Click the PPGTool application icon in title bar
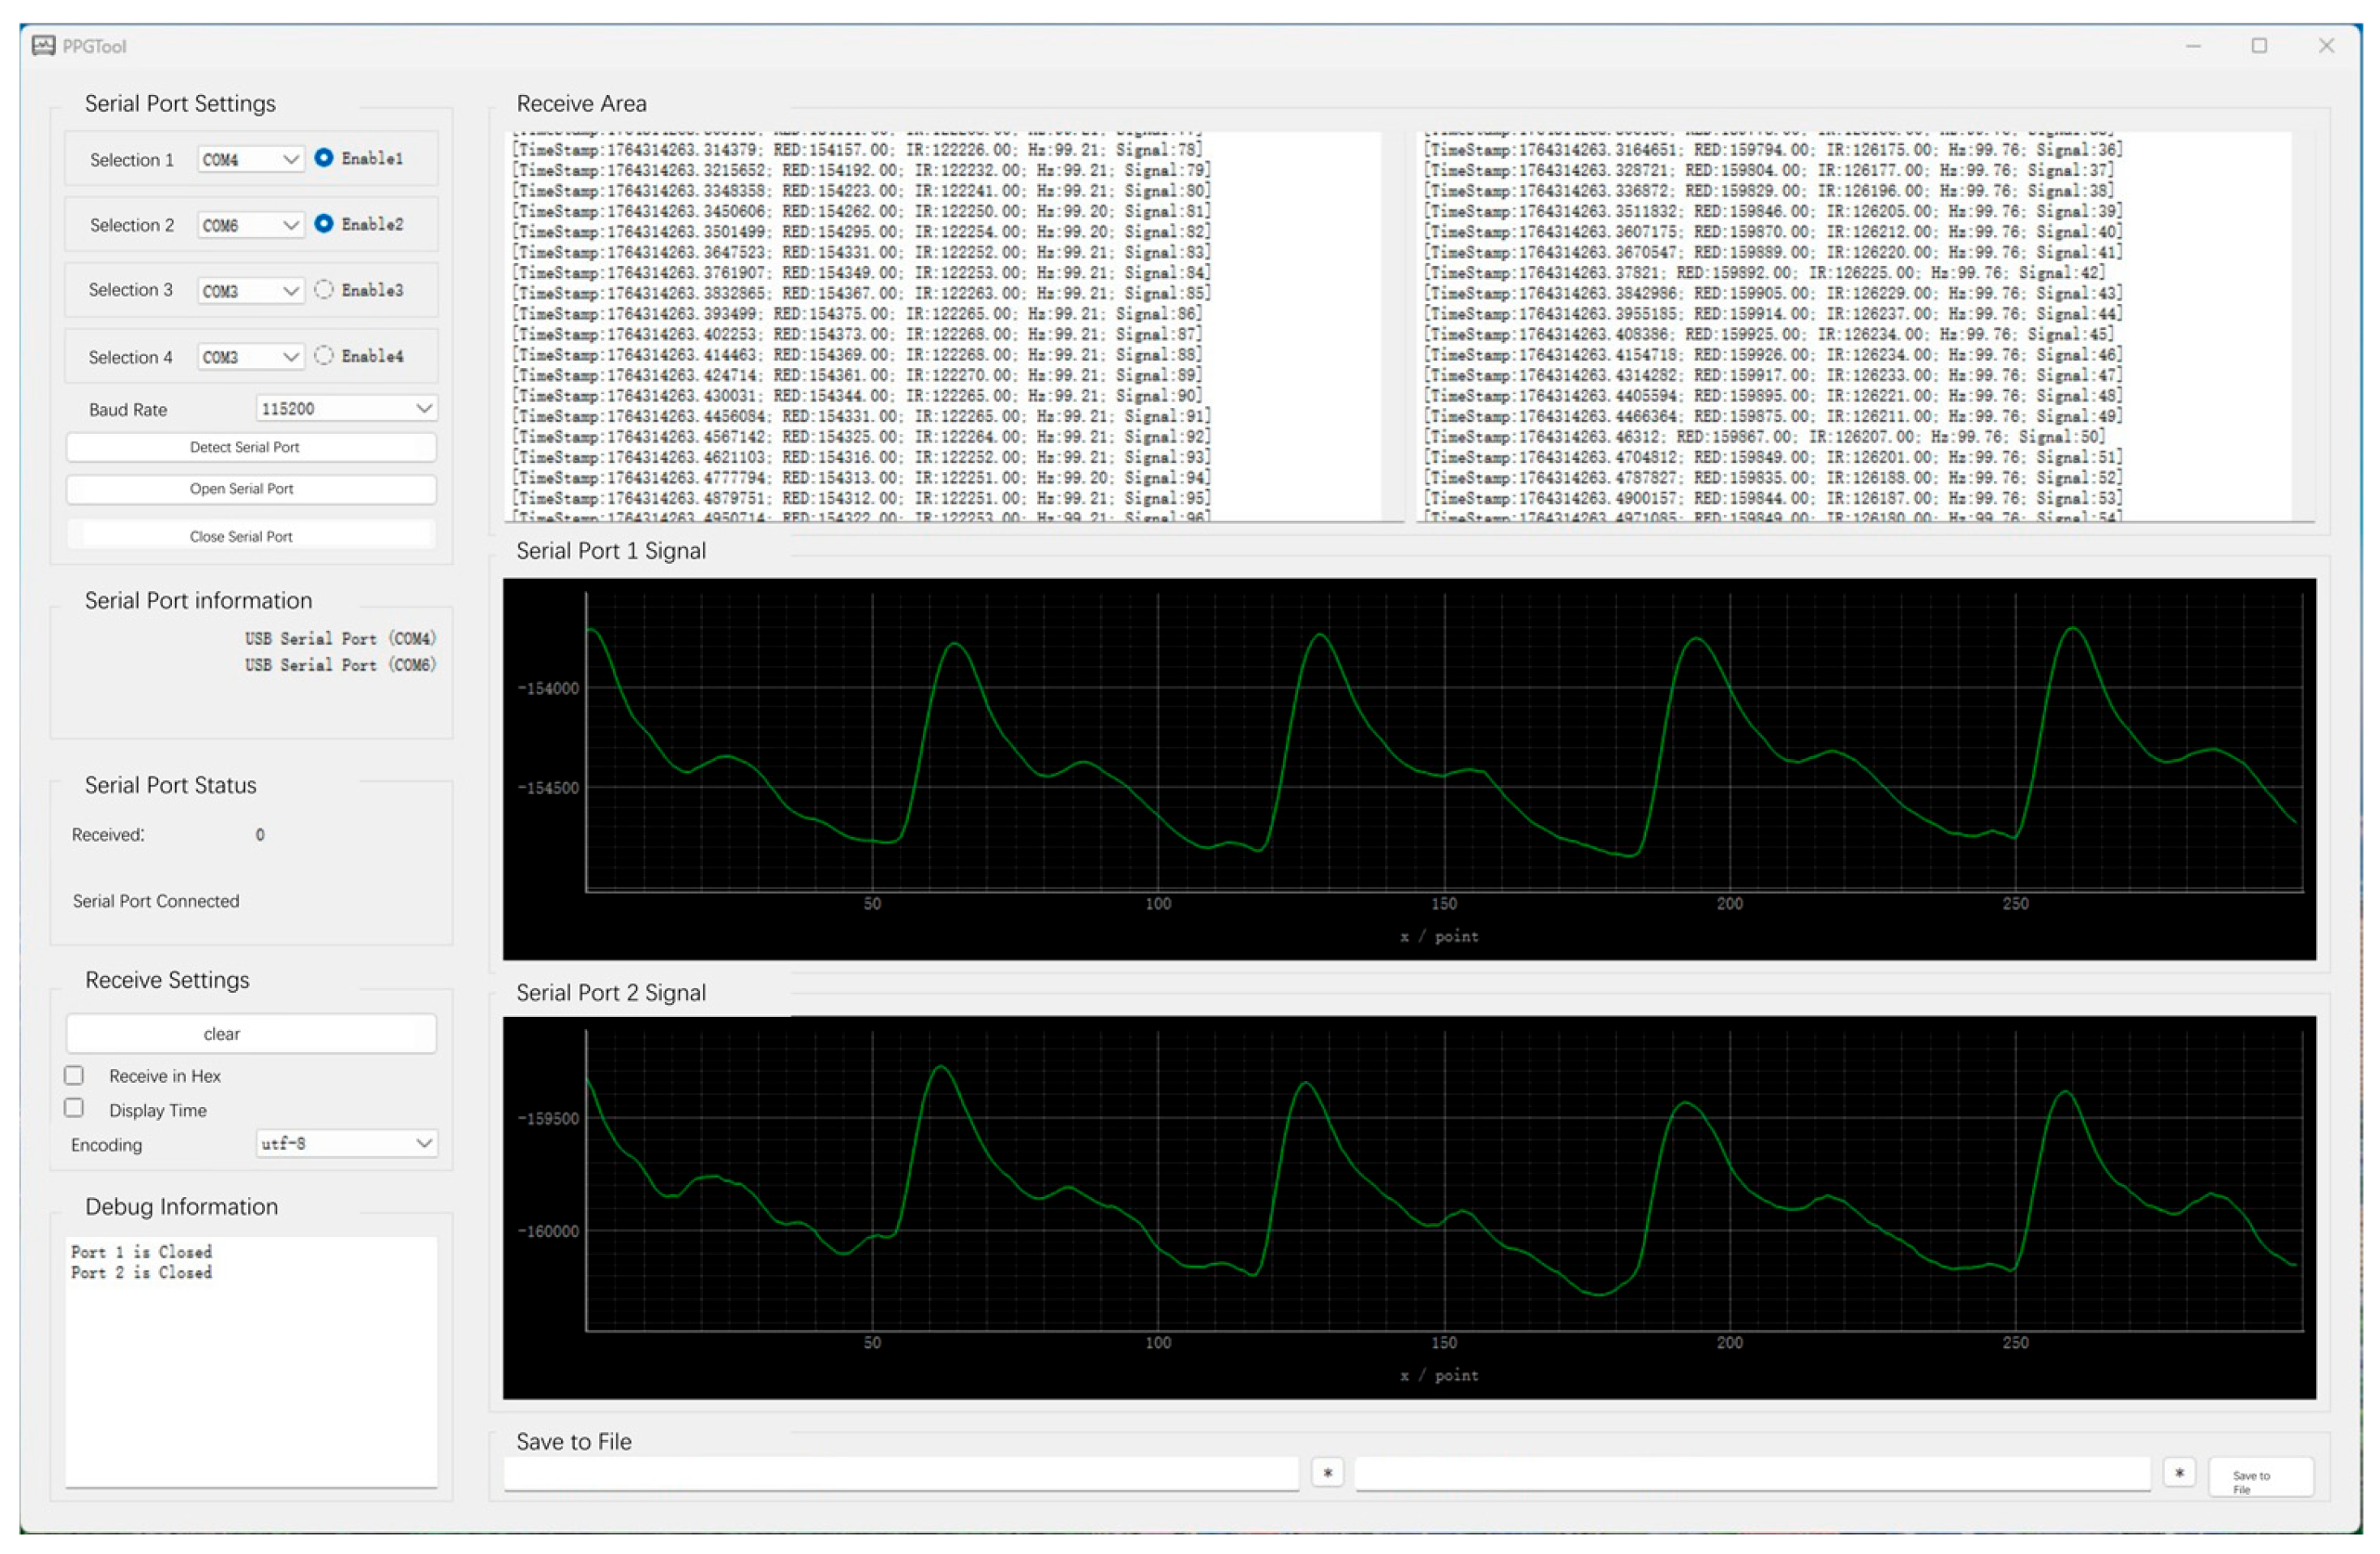The height and width of the screenshot is (1554, 2380). coord(45,45)
